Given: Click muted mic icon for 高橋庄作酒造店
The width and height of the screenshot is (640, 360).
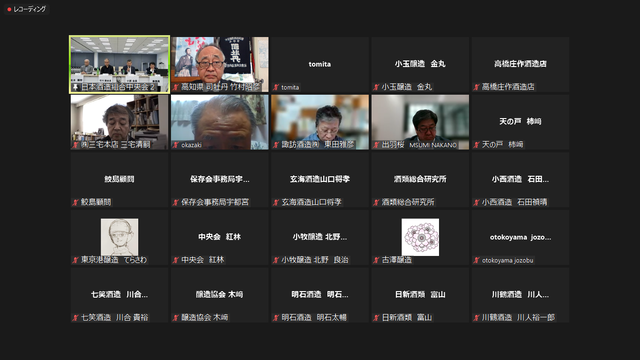Looking at the screenshot, I should coord(476,87).
